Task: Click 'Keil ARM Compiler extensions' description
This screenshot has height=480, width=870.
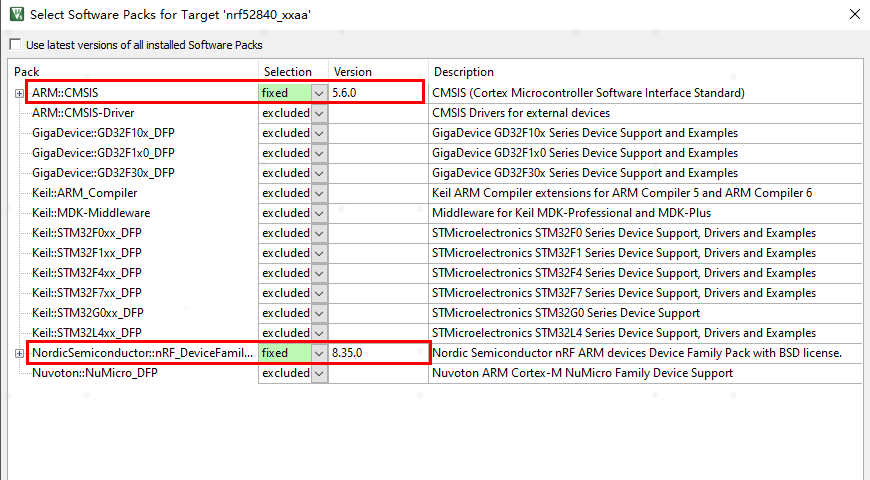Action: click(x=622, y=193)
